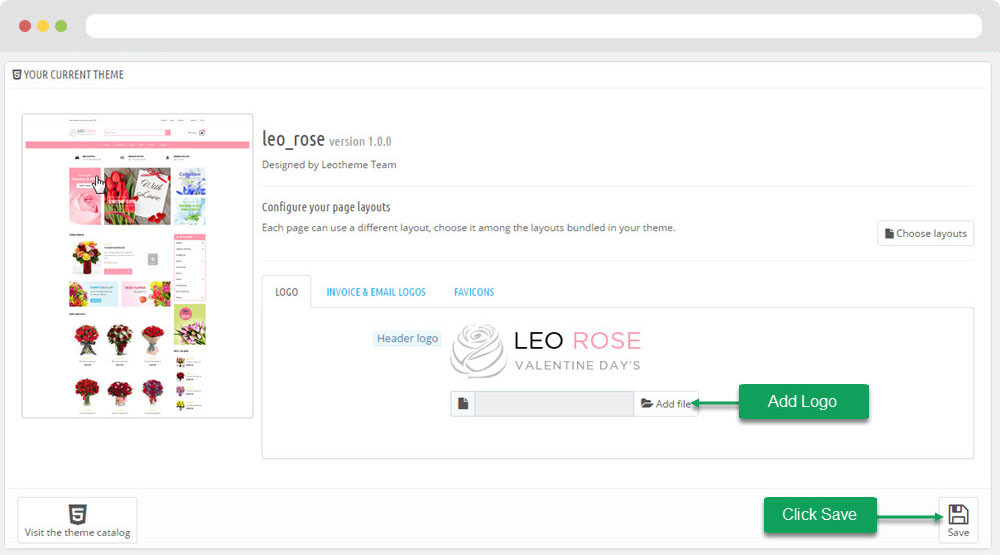Screen dimensions: 1000x555
Task: Click the page icon on Choose layouts
Action: (889, 233)
